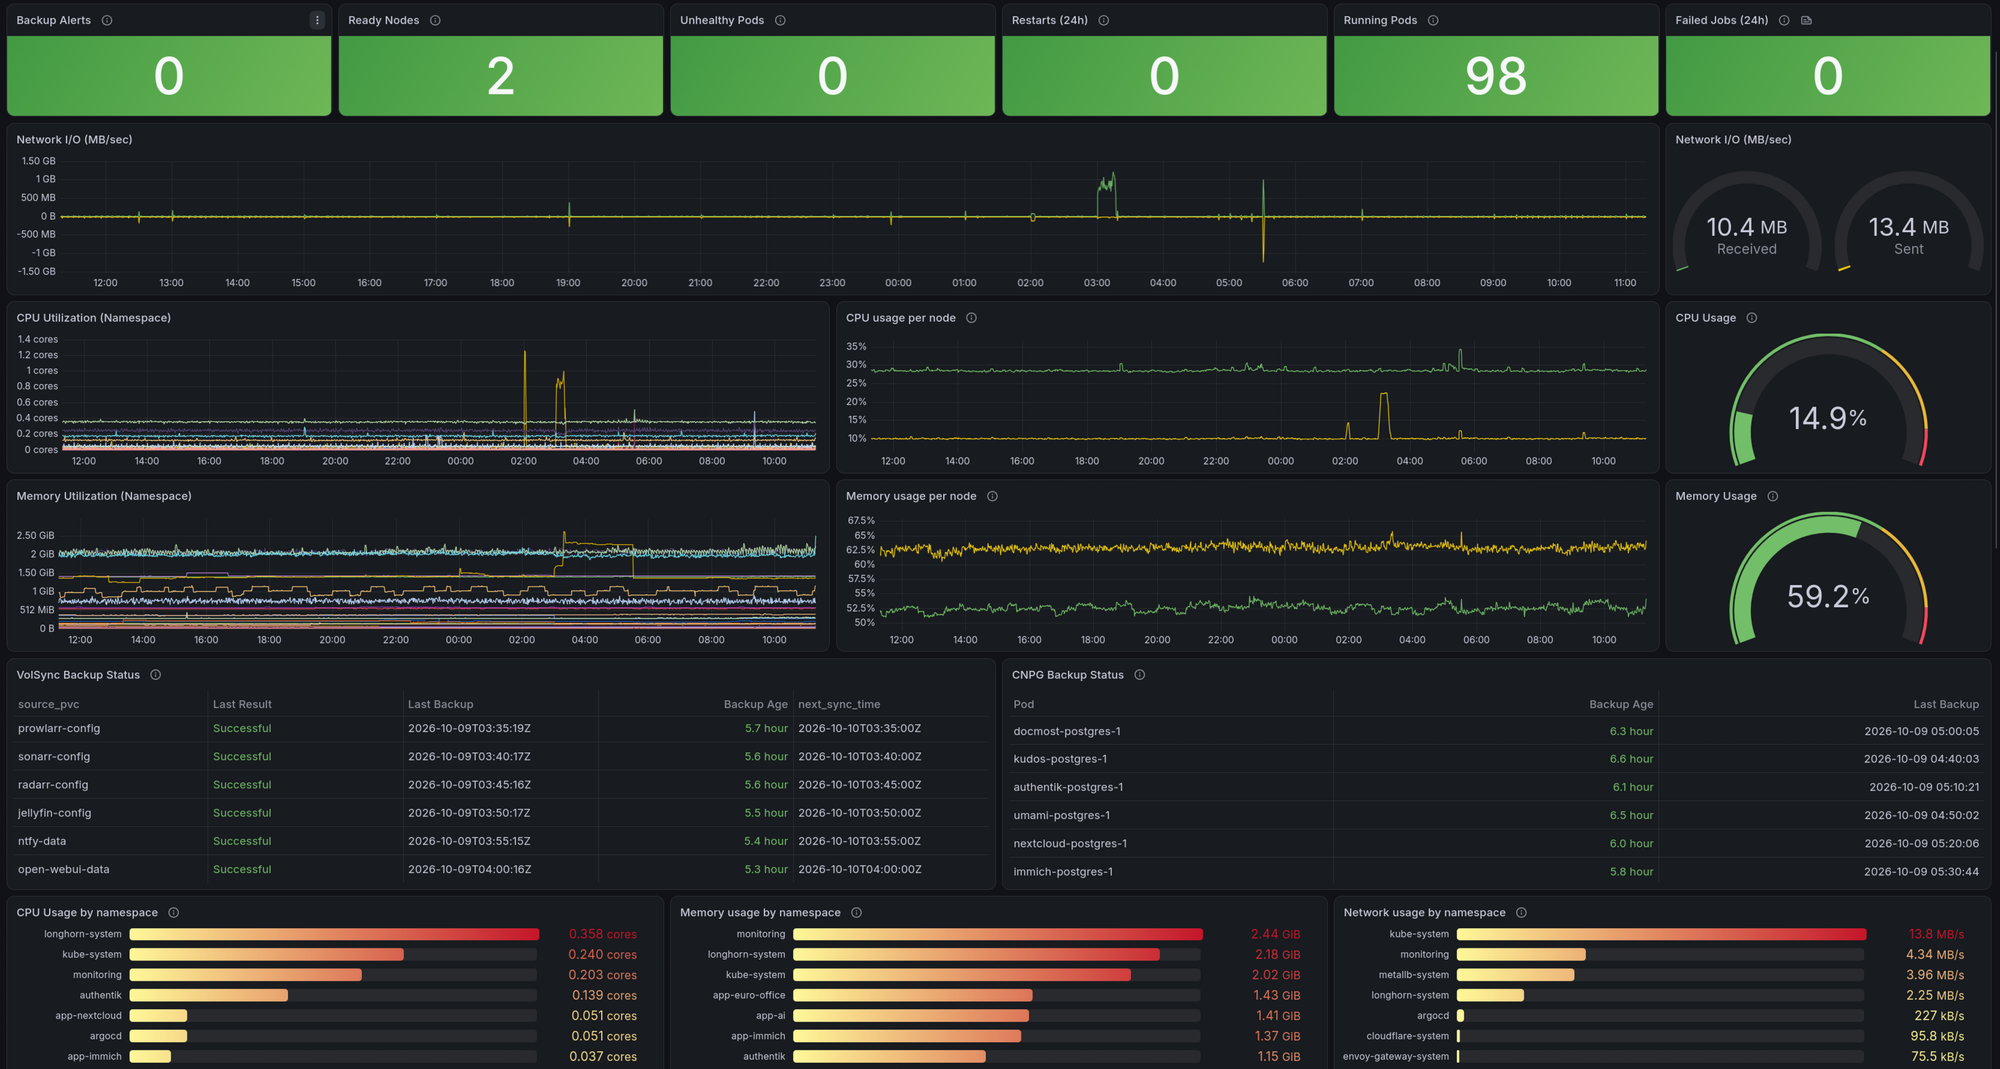
Task: Click the Memory Utilization (Namespace) panel title
Action: [x=104, y=496]
